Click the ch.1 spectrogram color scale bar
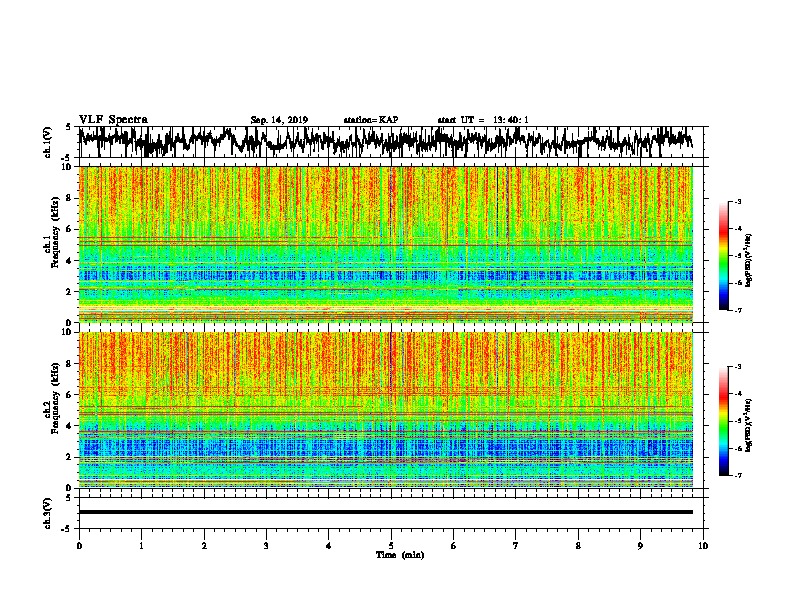792x612 pixels. pos(724,256)
